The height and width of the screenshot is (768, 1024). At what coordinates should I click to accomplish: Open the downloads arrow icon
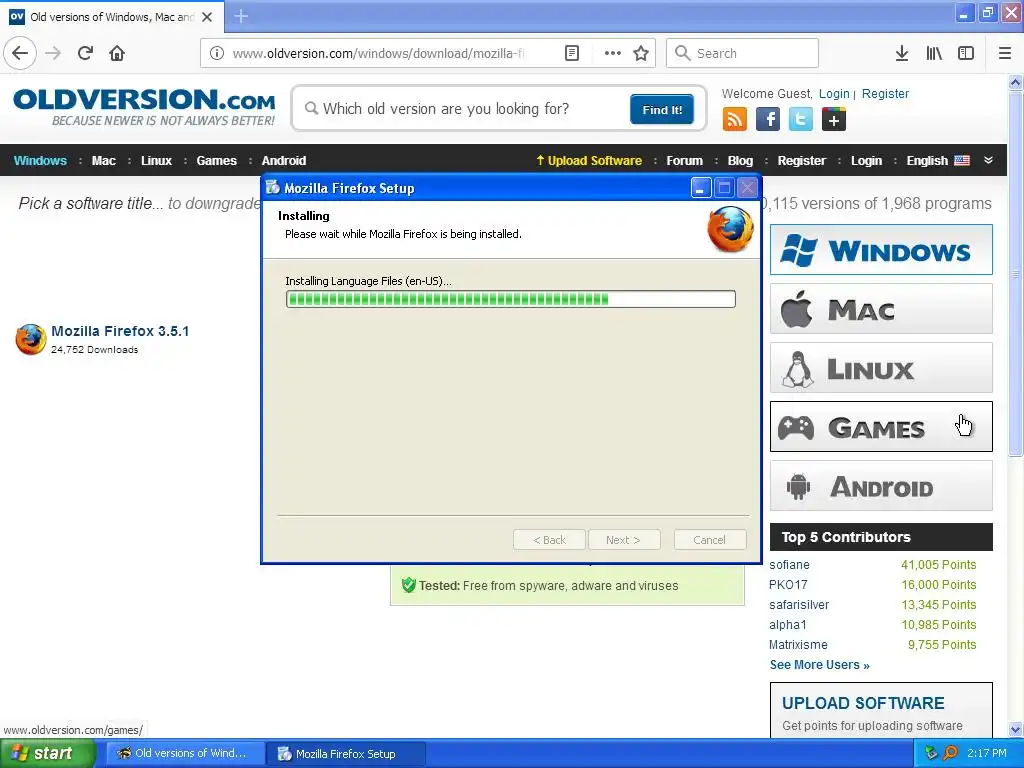[902, 53]
